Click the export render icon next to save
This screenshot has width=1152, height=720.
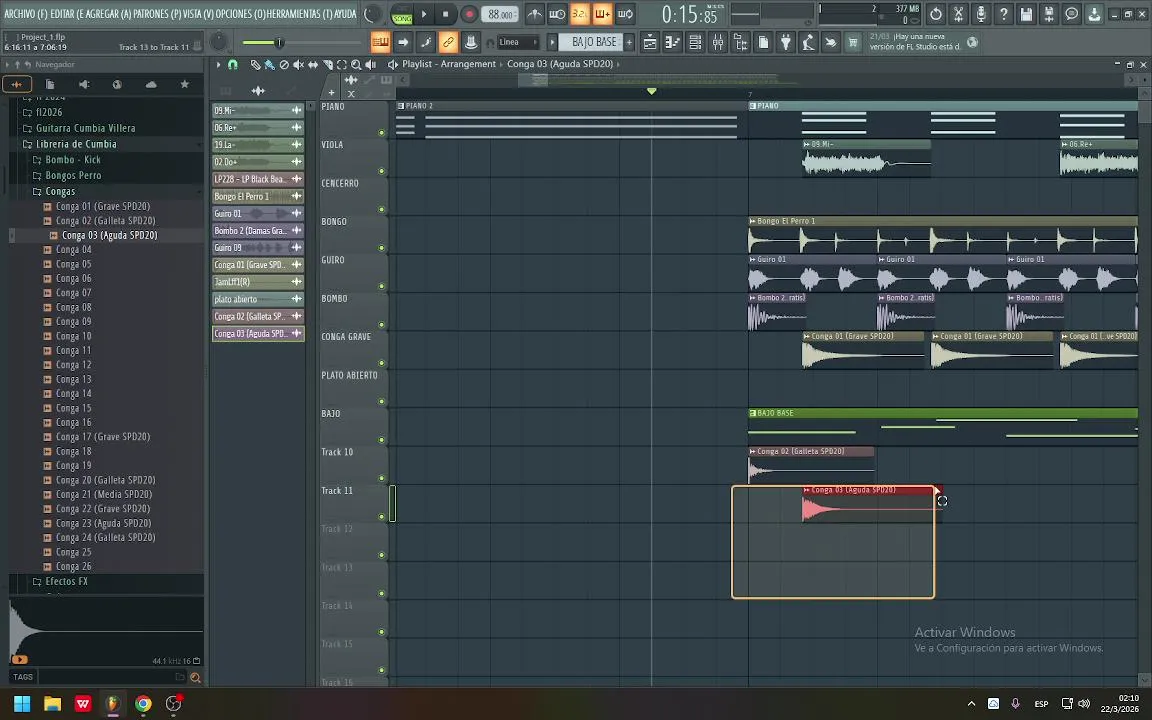click(1049, 14)
